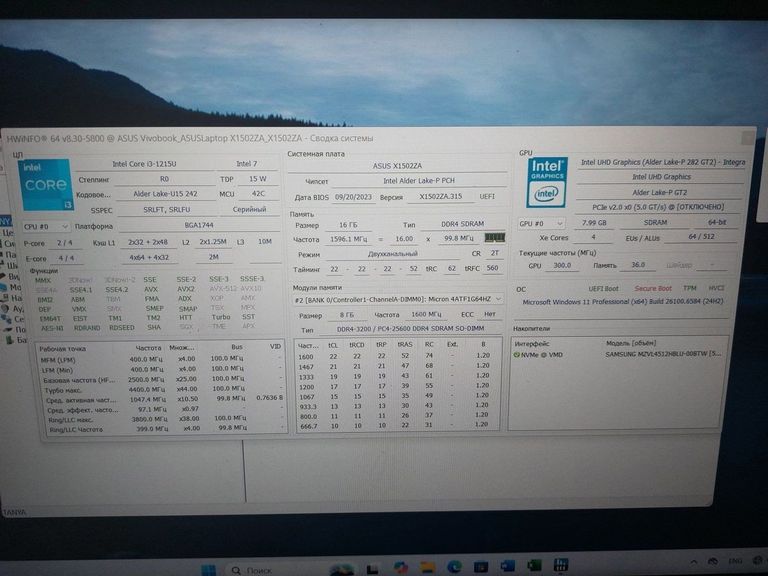The height and width of the screenshot is (576, 768).
Task: Click the green NVMe drive status icon
Action: point(516,354)
